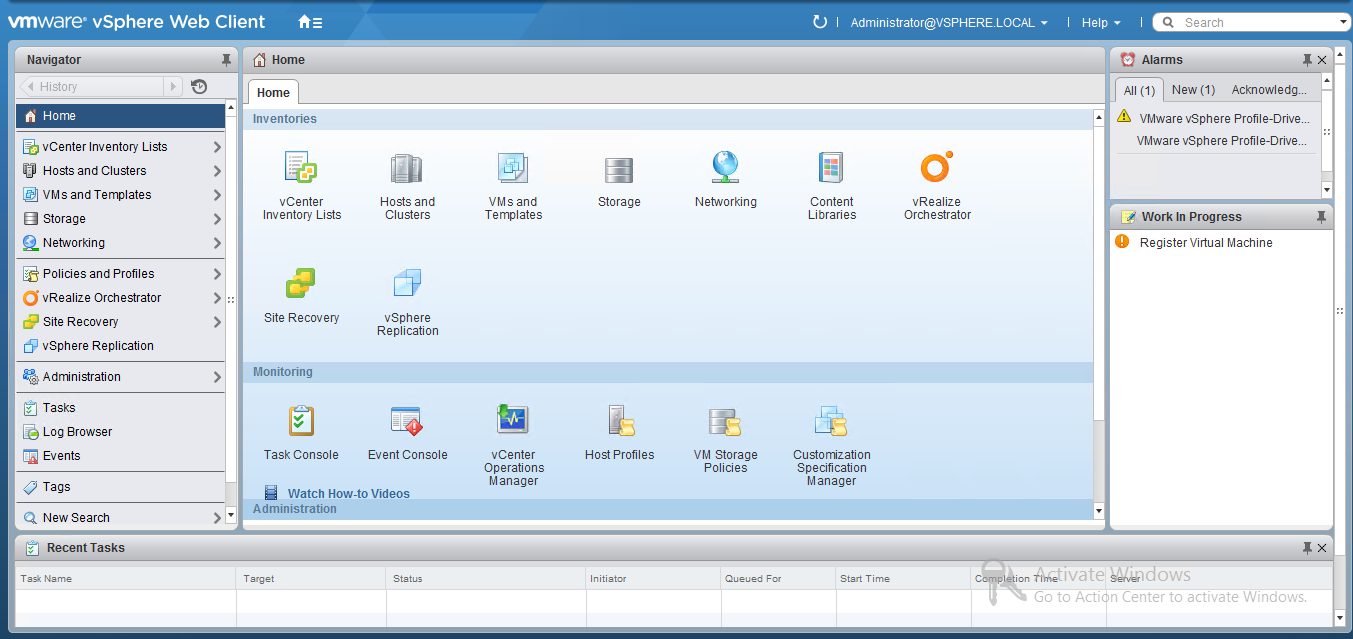
Task: Open the Host Profiles icon
Action: click(622, 421)
